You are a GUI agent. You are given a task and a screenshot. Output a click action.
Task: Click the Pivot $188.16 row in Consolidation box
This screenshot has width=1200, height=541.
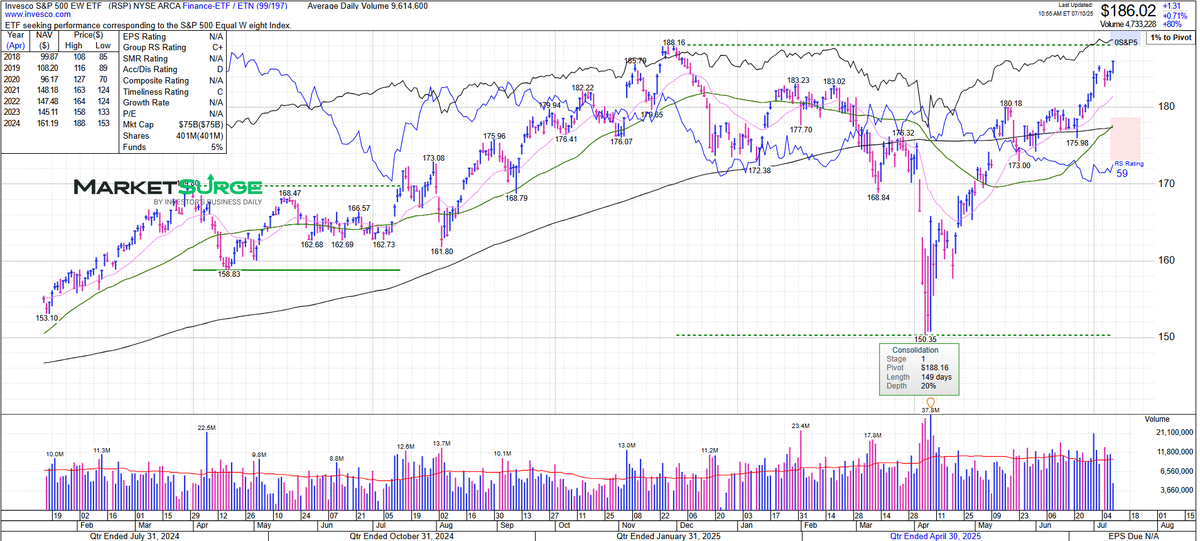coord(918,368)
